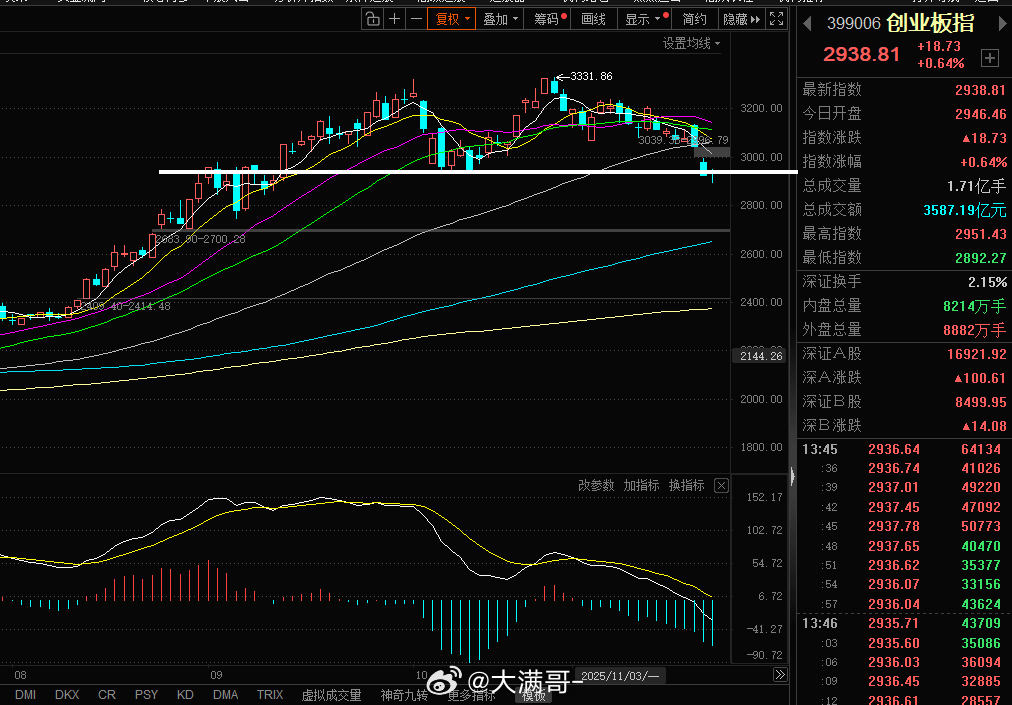Click 总成交量 value 1.71亿手
The image size is (1012, 705).
click(977, 187)
